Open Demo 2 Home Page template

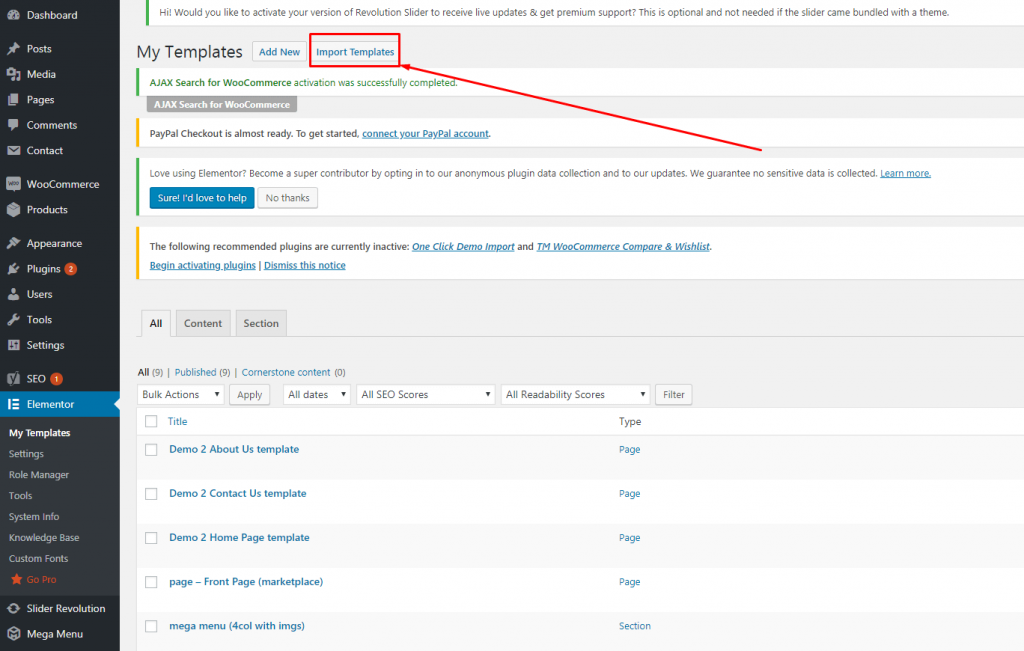pos(239,537)
